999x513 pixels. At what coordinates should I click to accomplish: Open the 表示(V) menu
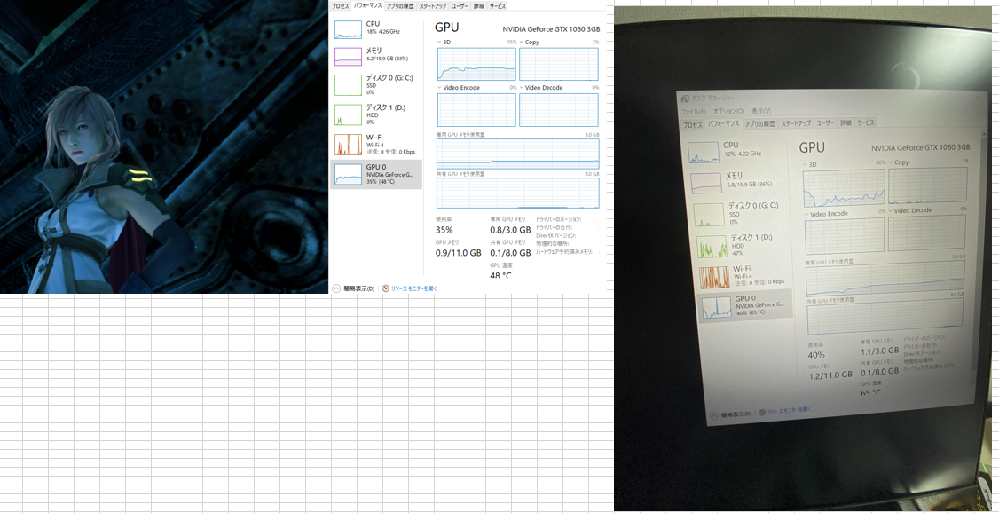click(x=761, y=111)
